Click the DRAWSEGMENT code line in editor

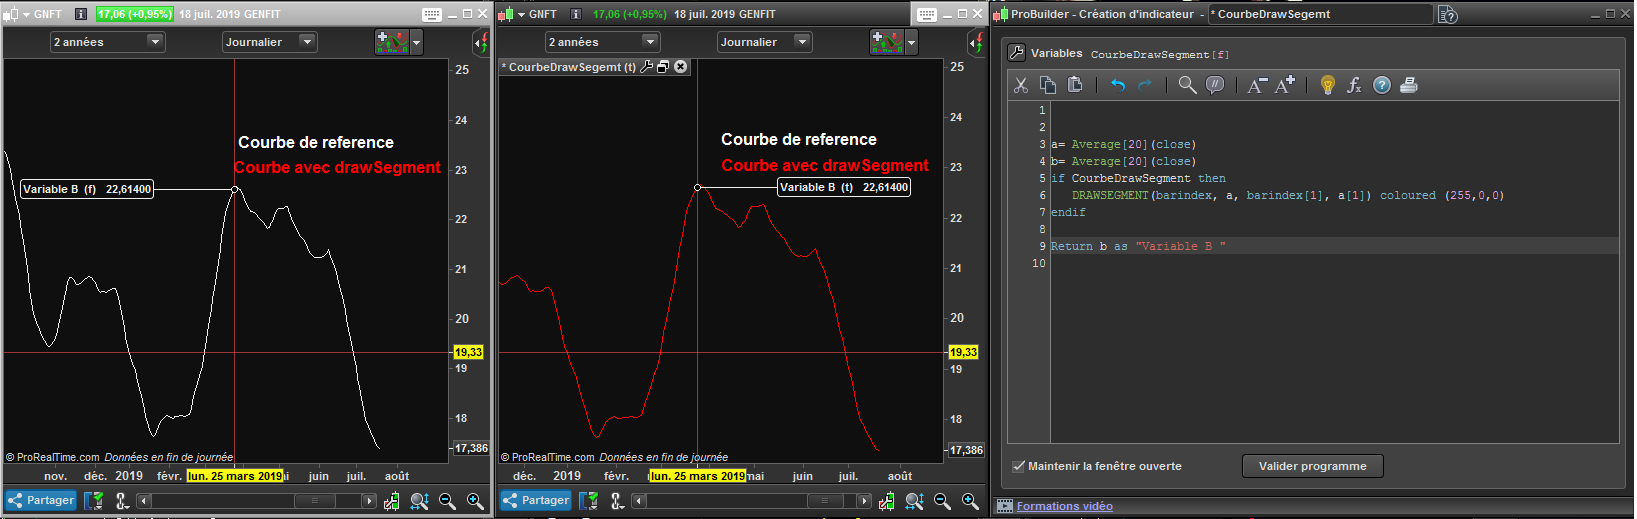click(1288, 195)
